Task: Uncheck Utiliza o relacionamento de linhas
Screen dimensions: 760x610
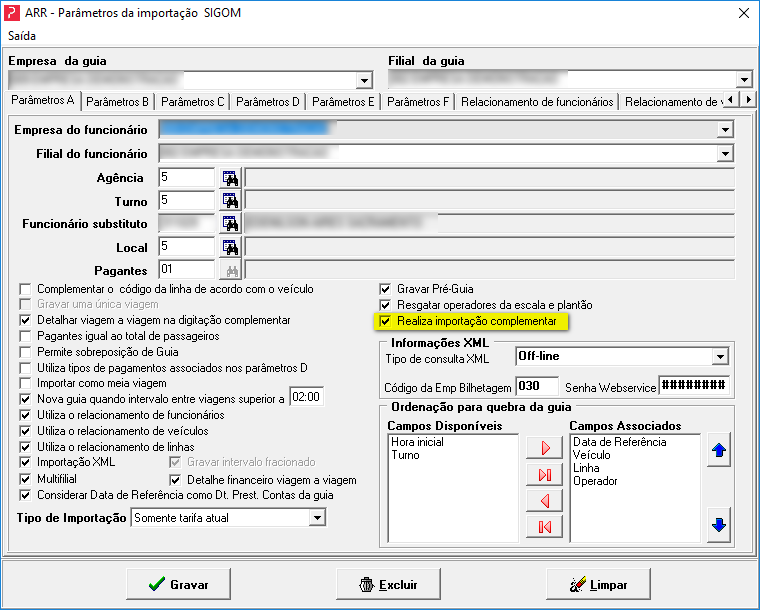Action: pyautogui.click(x=25, y=447)
